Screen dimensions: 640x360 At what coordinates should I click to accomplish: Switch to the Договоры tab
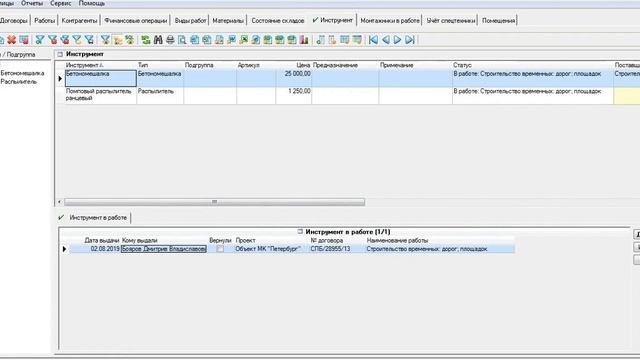tap(14, 20)
